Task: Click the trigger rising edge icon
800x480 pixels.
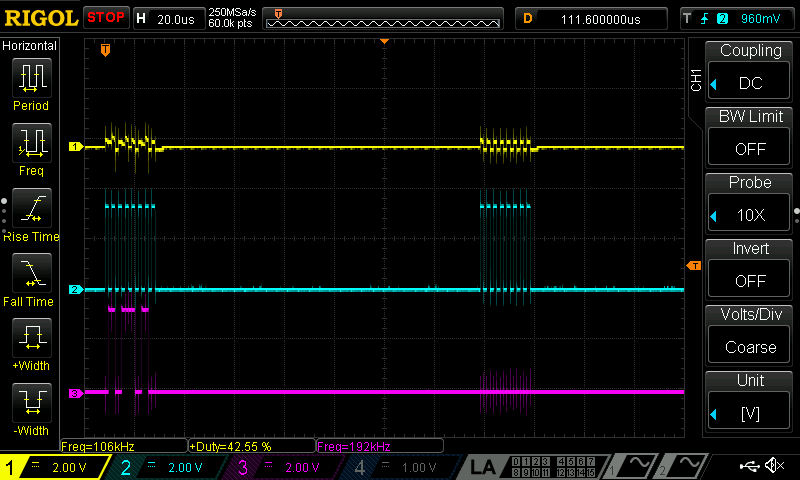Action: click(705, 19)
